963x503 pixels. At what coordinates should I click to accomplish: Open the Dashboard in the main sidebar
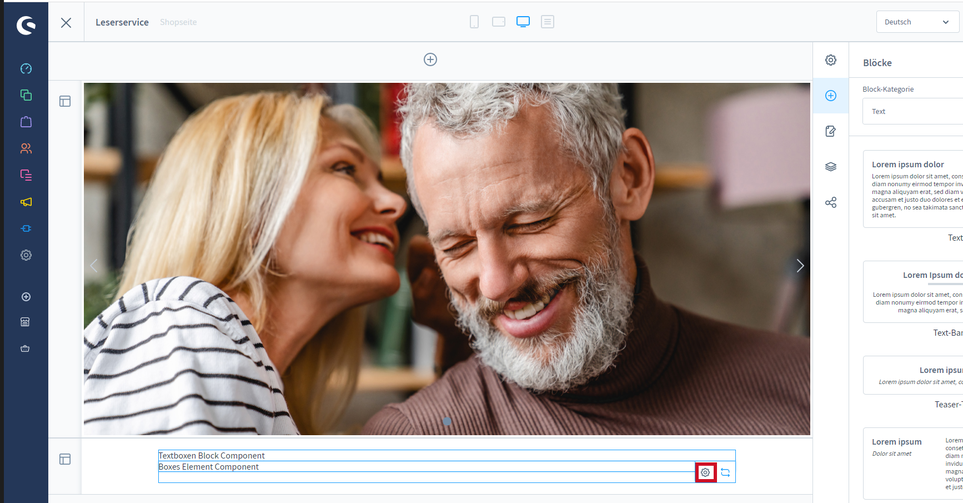pos(26,68)
